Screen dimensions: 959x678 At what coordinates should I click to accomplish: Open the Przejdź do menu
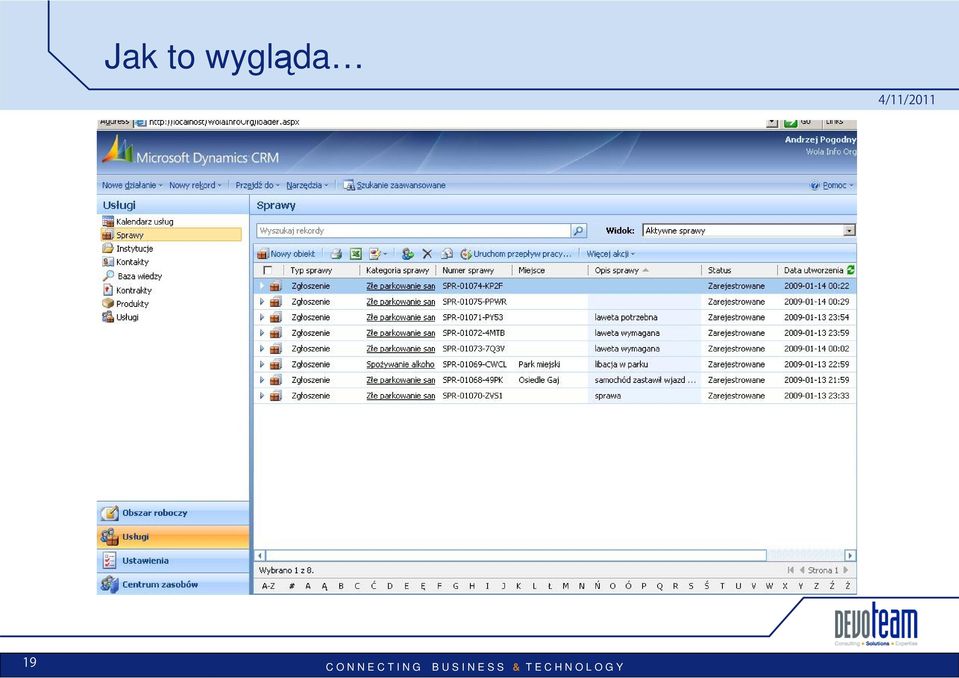257,185
